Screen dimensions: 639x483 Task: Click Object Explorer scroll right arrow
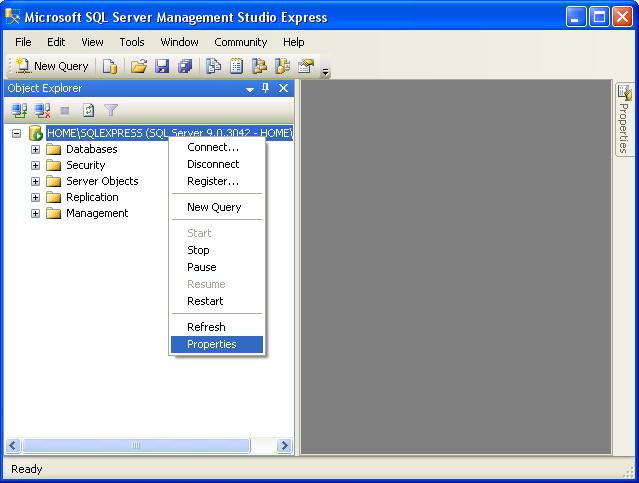284,446
